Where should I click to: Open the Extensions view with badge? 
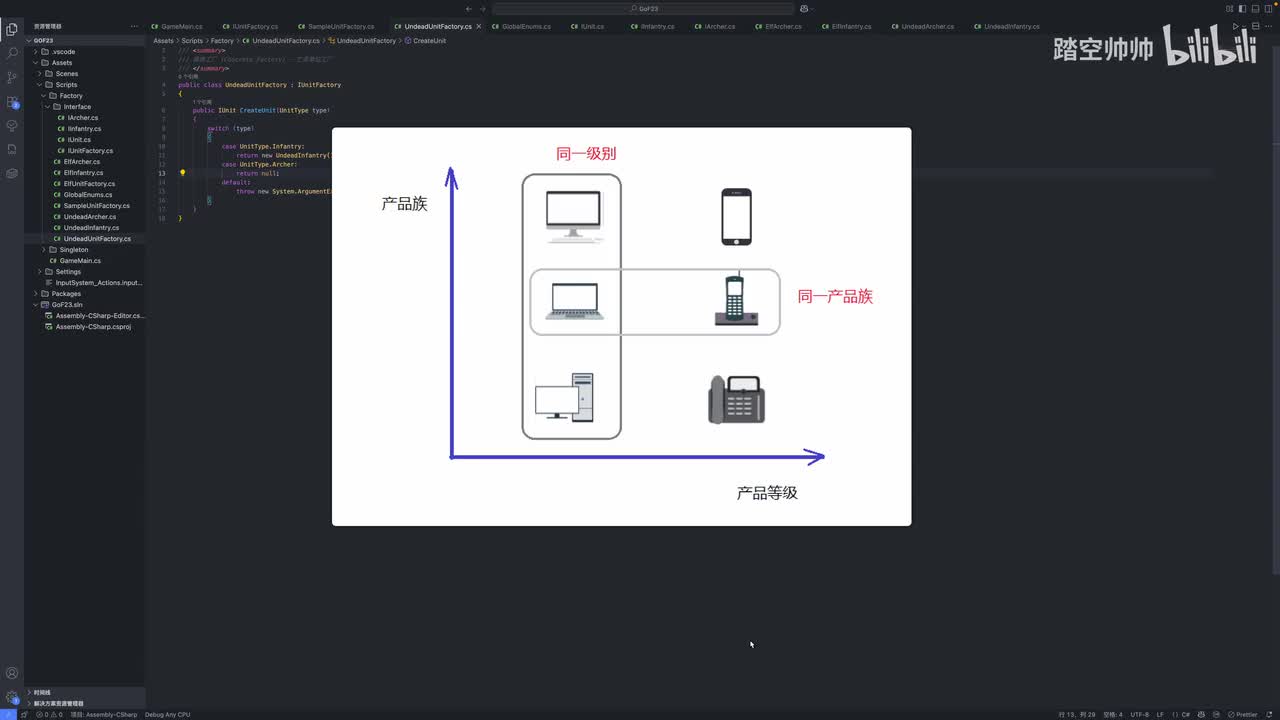coord(12,101)
